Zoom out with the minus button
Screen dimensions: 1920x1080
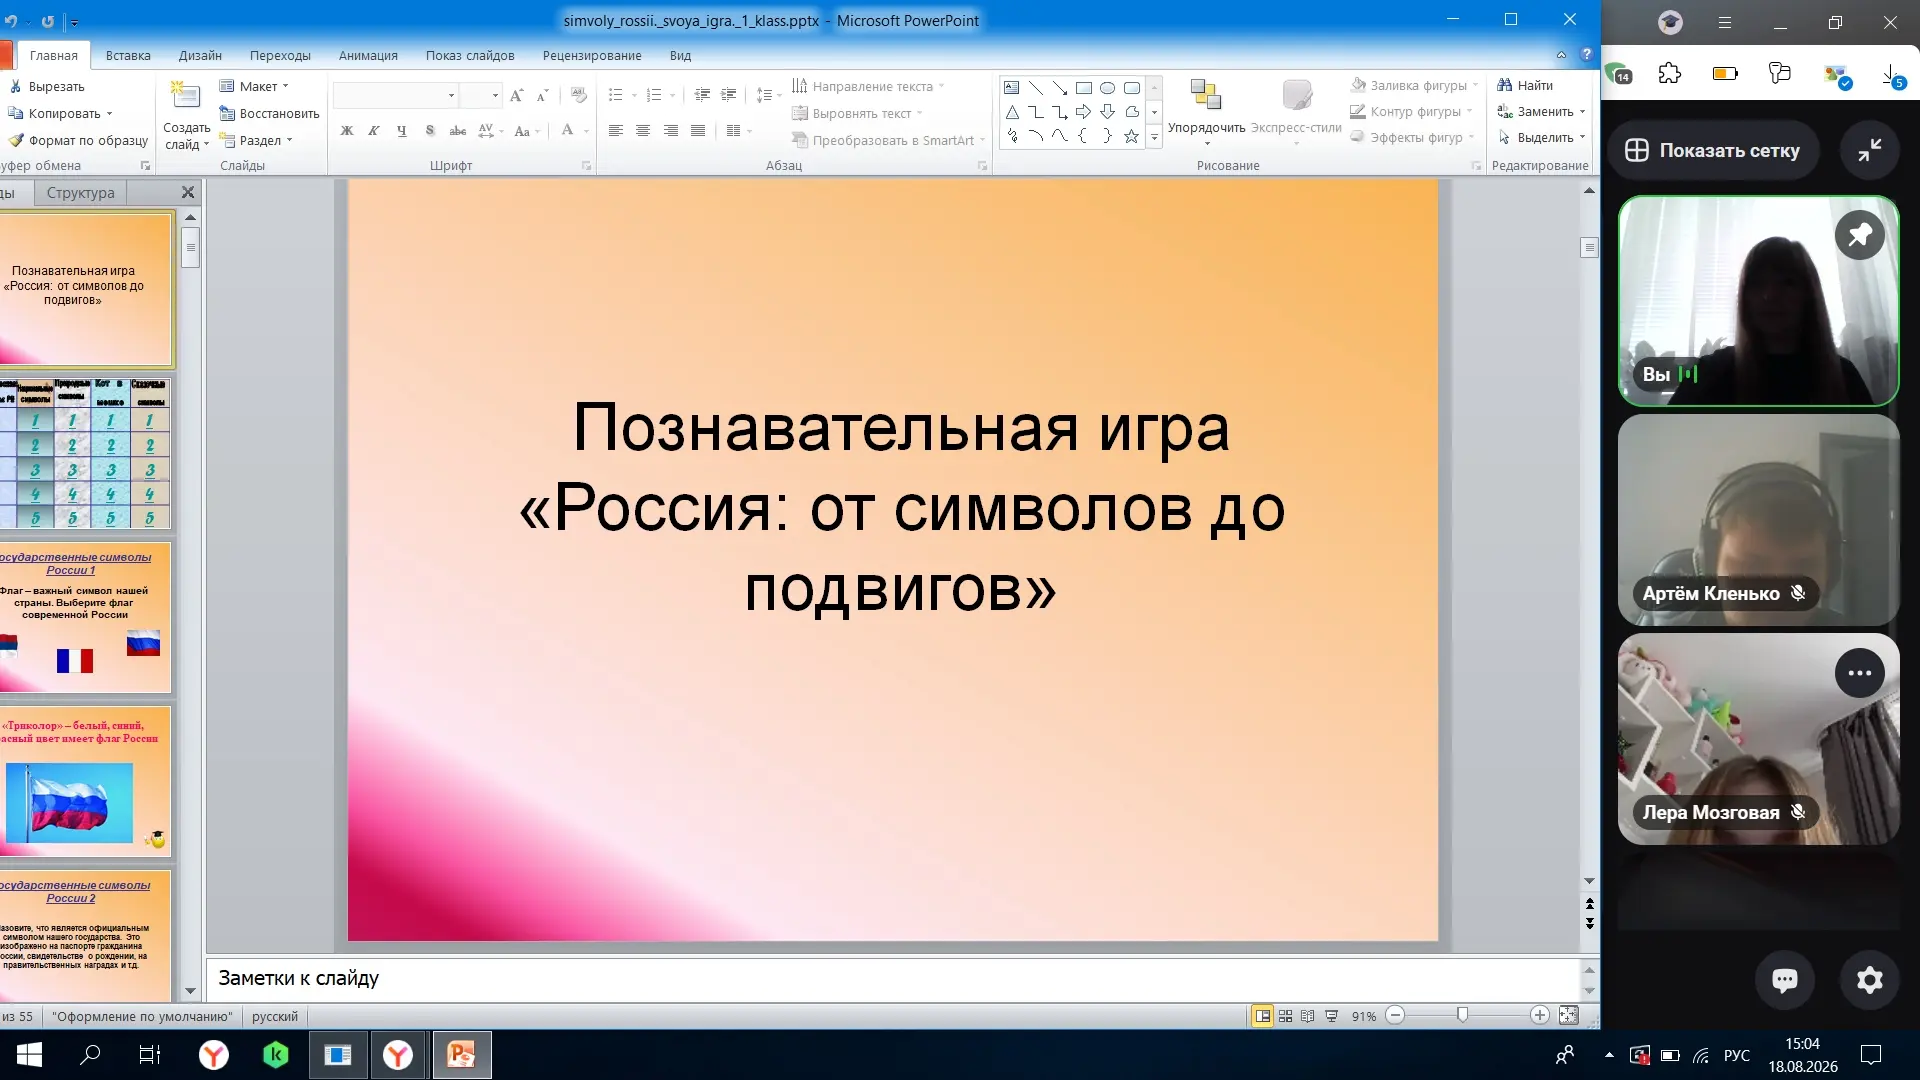click(1396, 1016)
